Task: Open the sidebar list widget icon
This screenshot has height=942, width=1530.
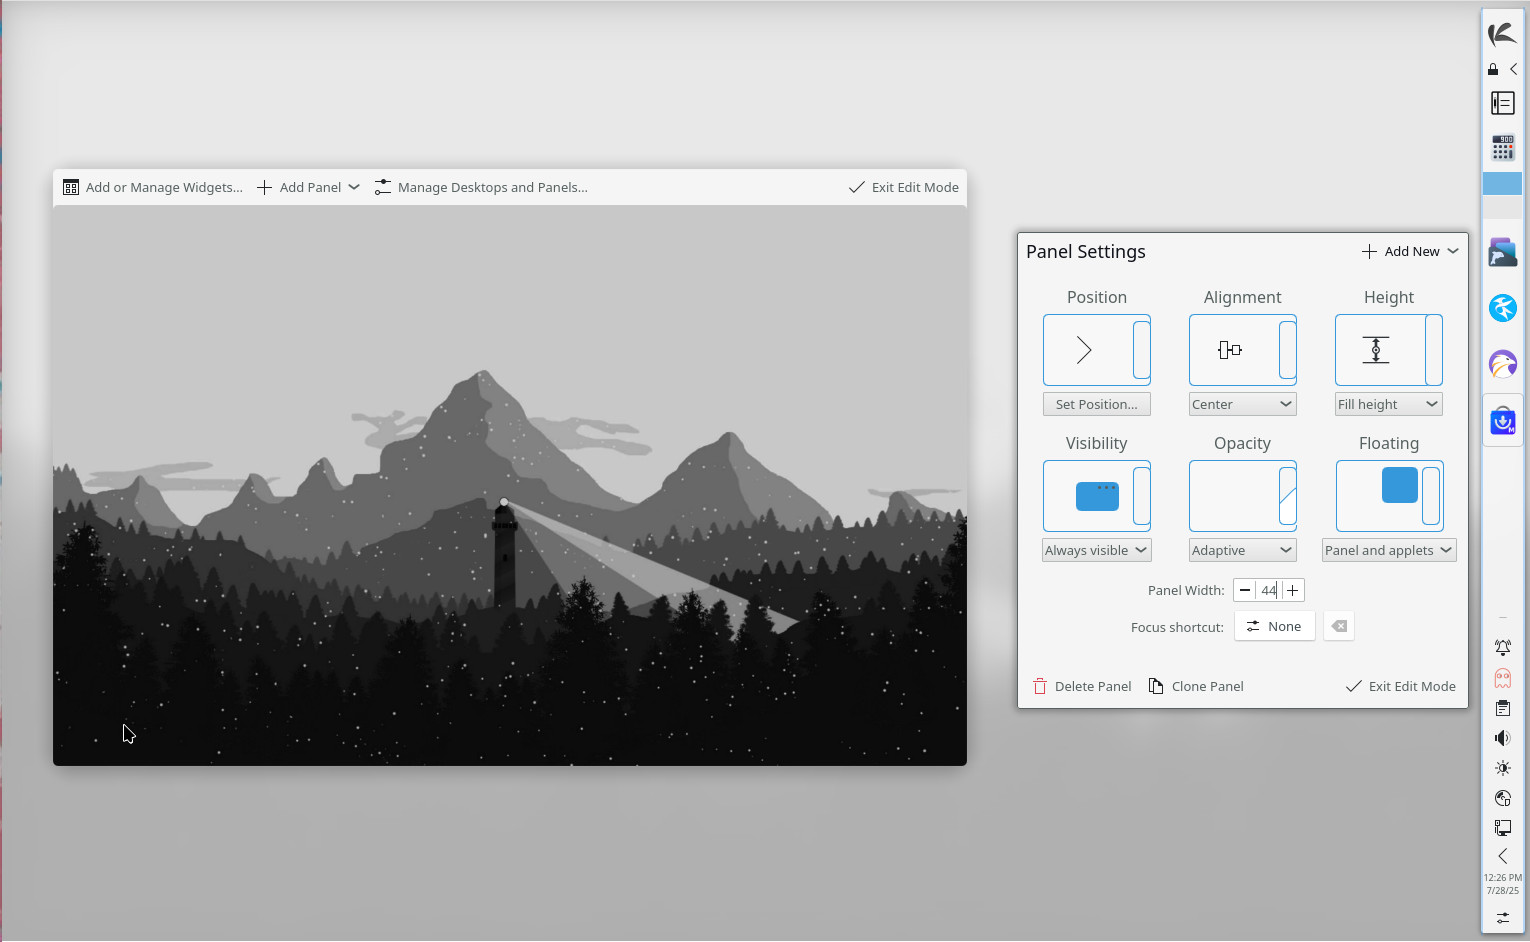Action: [1502, 103]
